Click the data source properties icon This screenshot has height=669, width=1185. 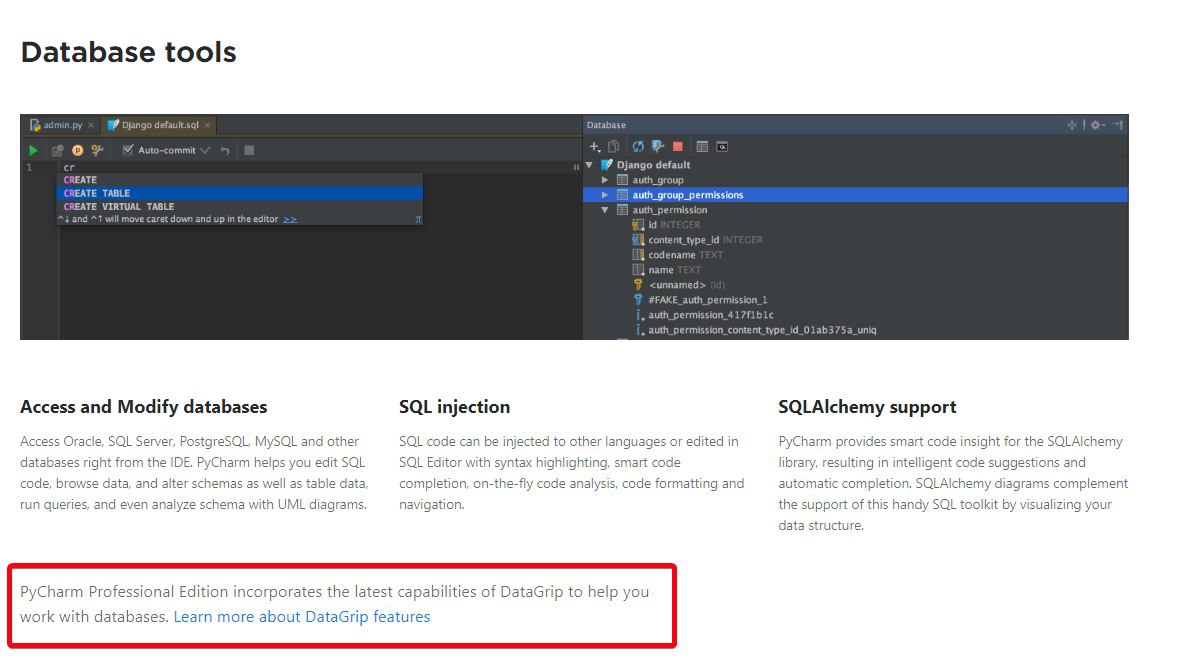point(657,147)
